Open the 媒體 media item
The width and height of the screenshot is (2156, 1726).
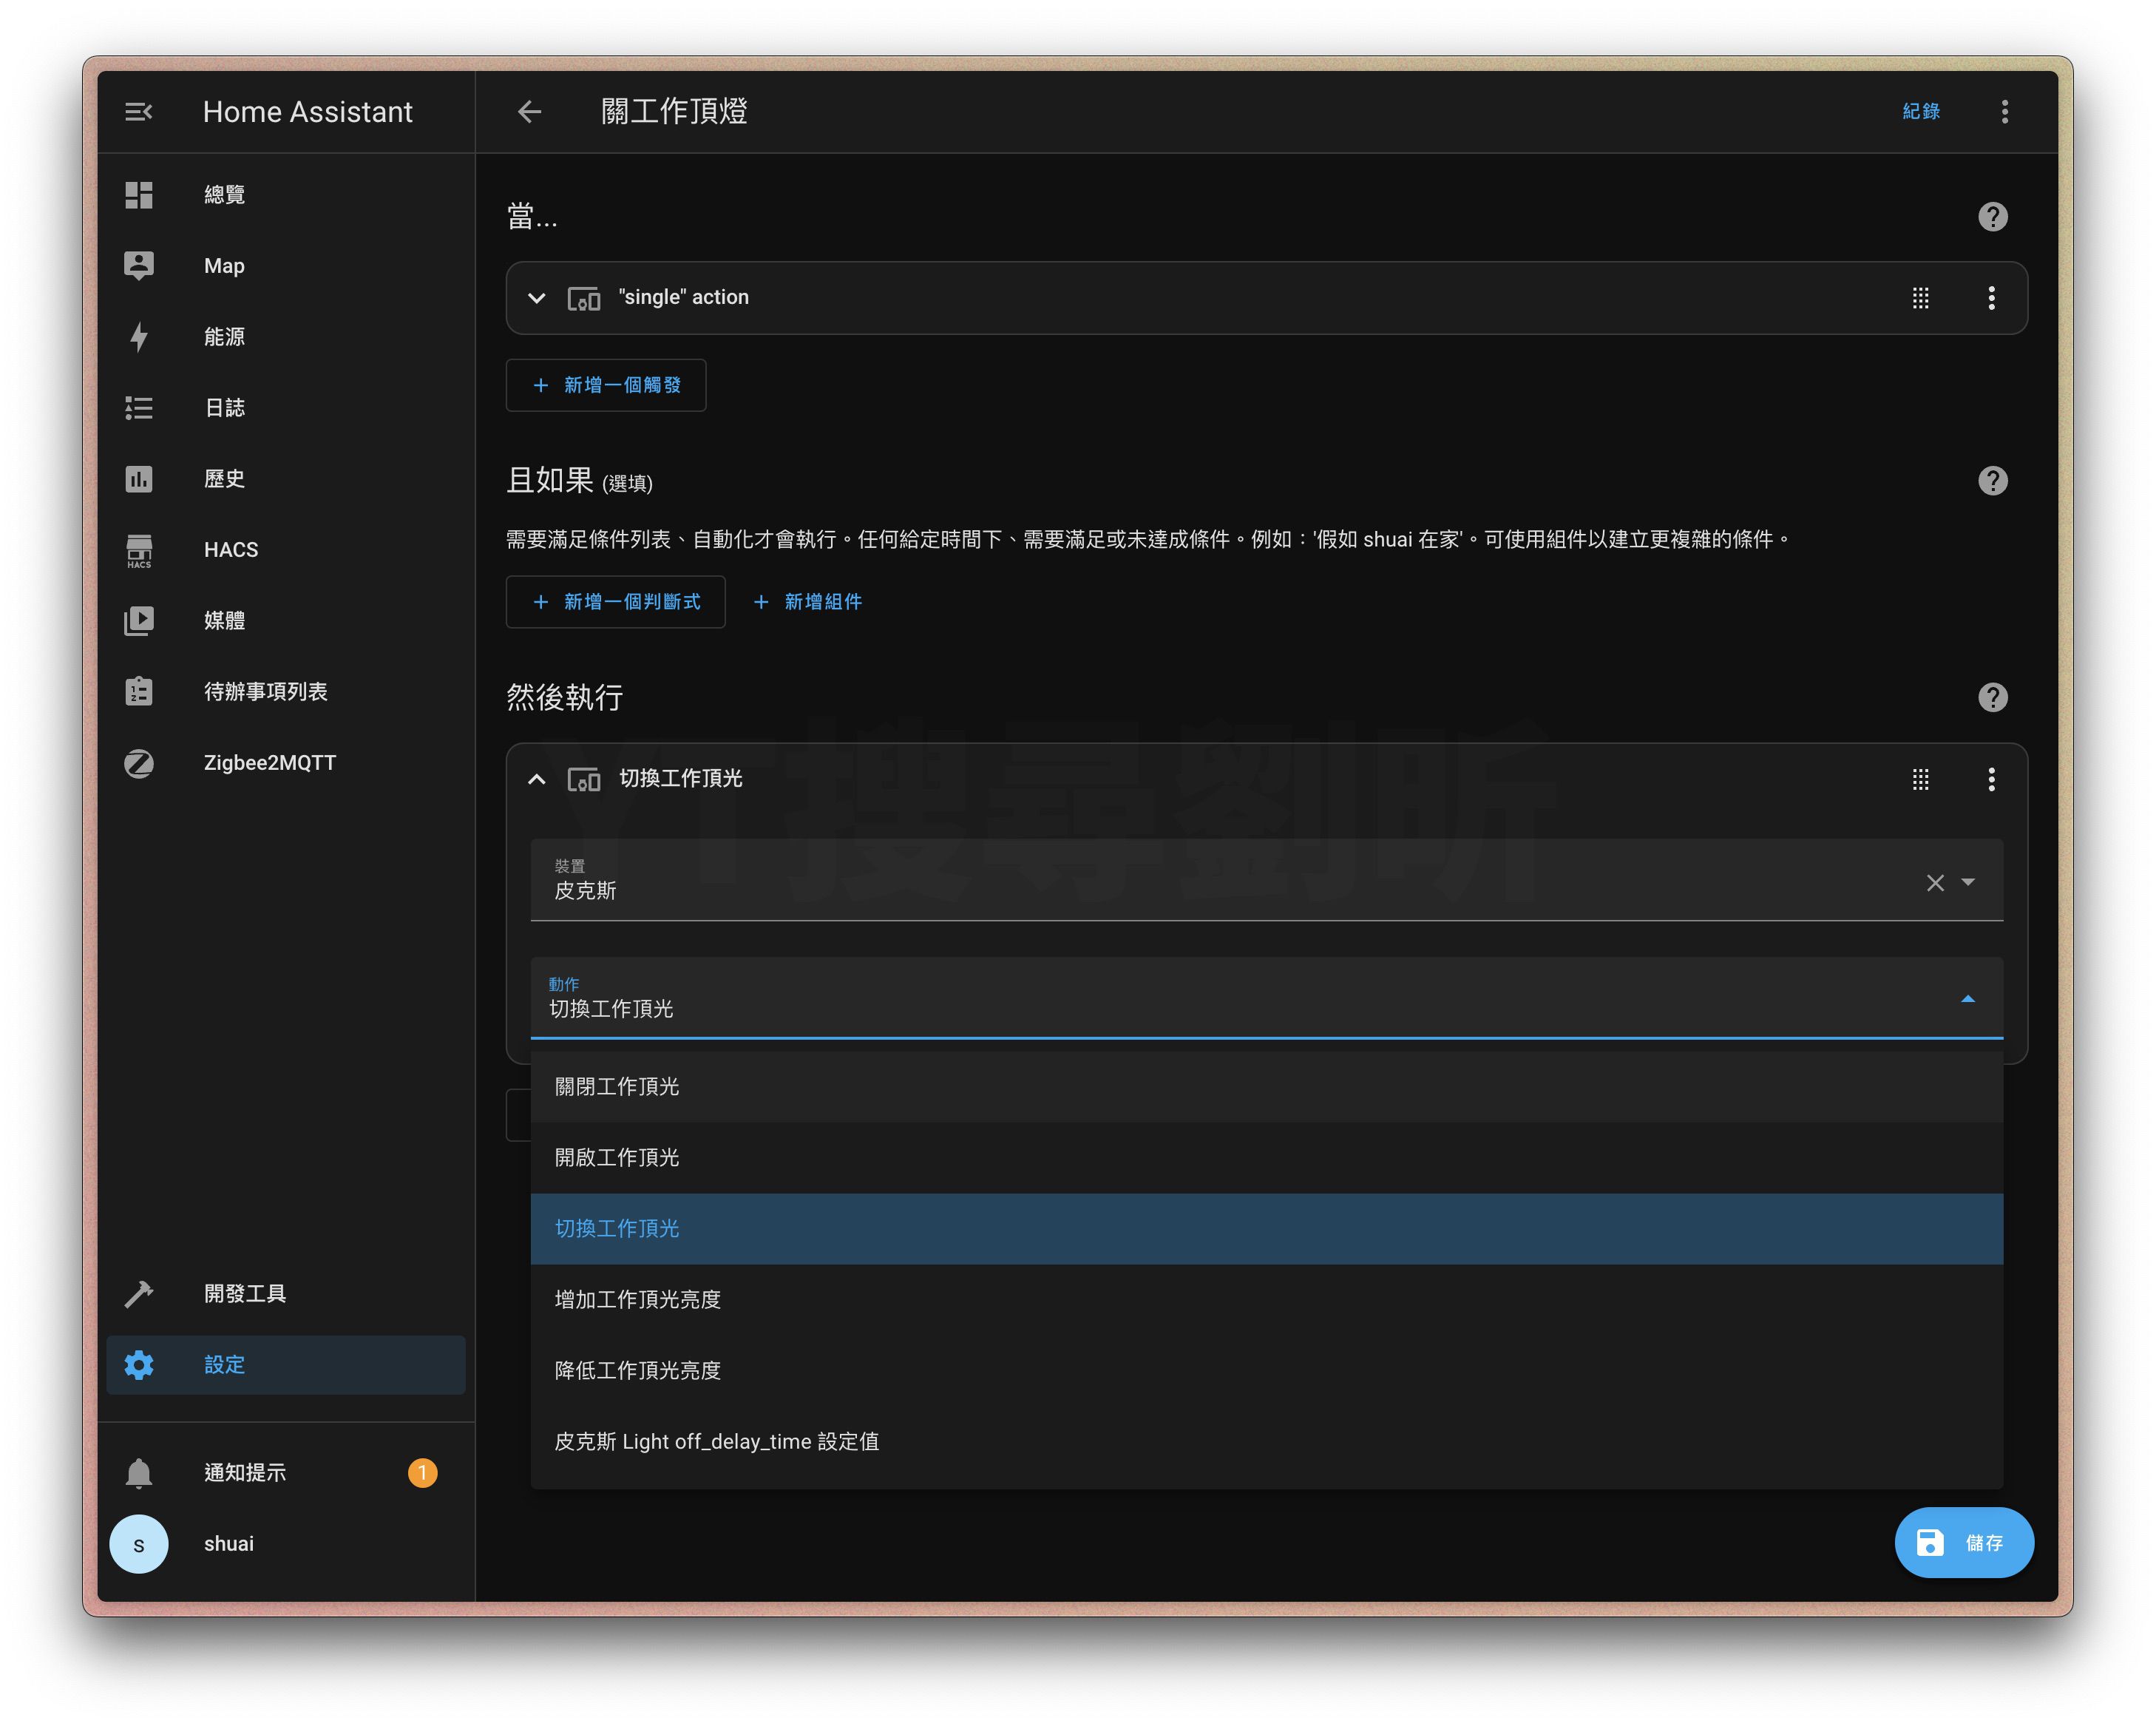(x=286, y=621)
